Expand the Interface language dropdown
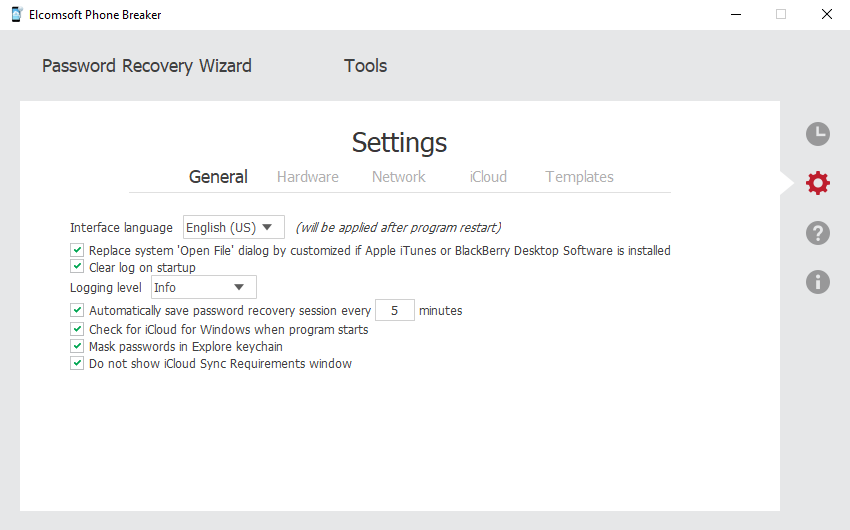 coord(234,227)
